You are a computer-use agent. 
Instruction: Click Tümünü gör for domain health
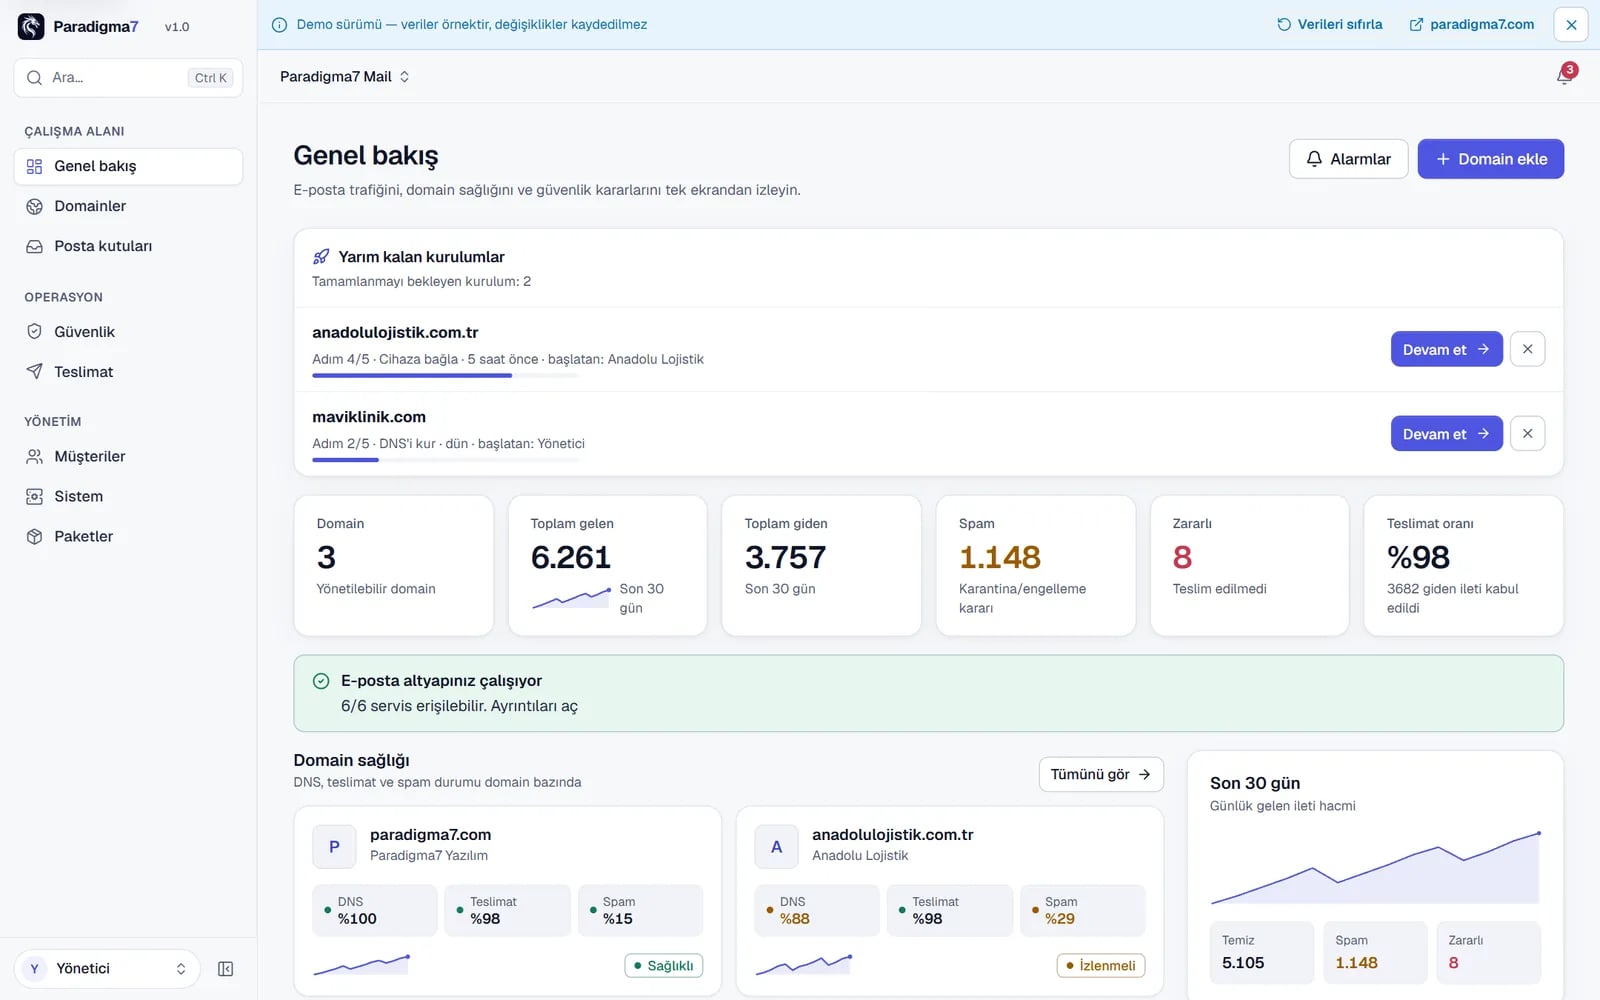coord(1101,774)
